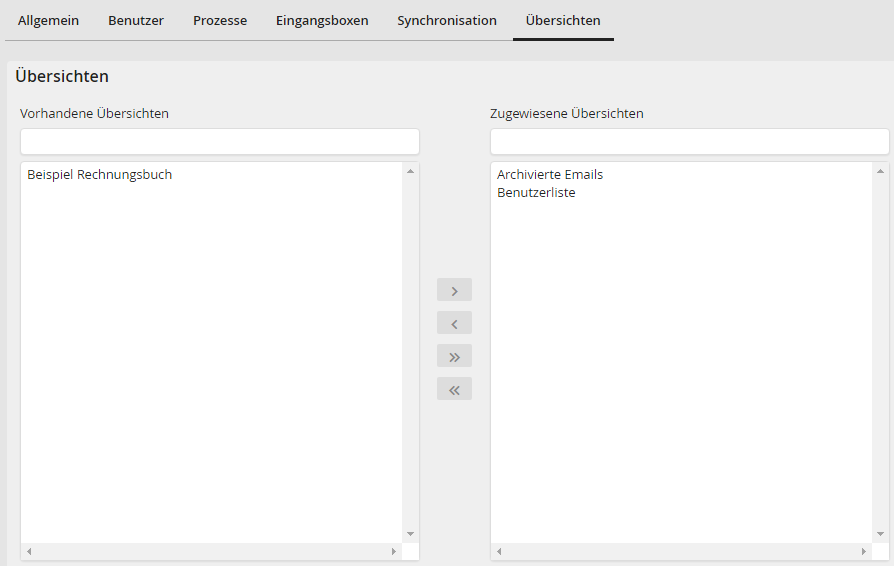Click scroll-down arrow in Zugewiesene Übersichten list
Viewport: 894px width, 566px height.
(880, 534)
